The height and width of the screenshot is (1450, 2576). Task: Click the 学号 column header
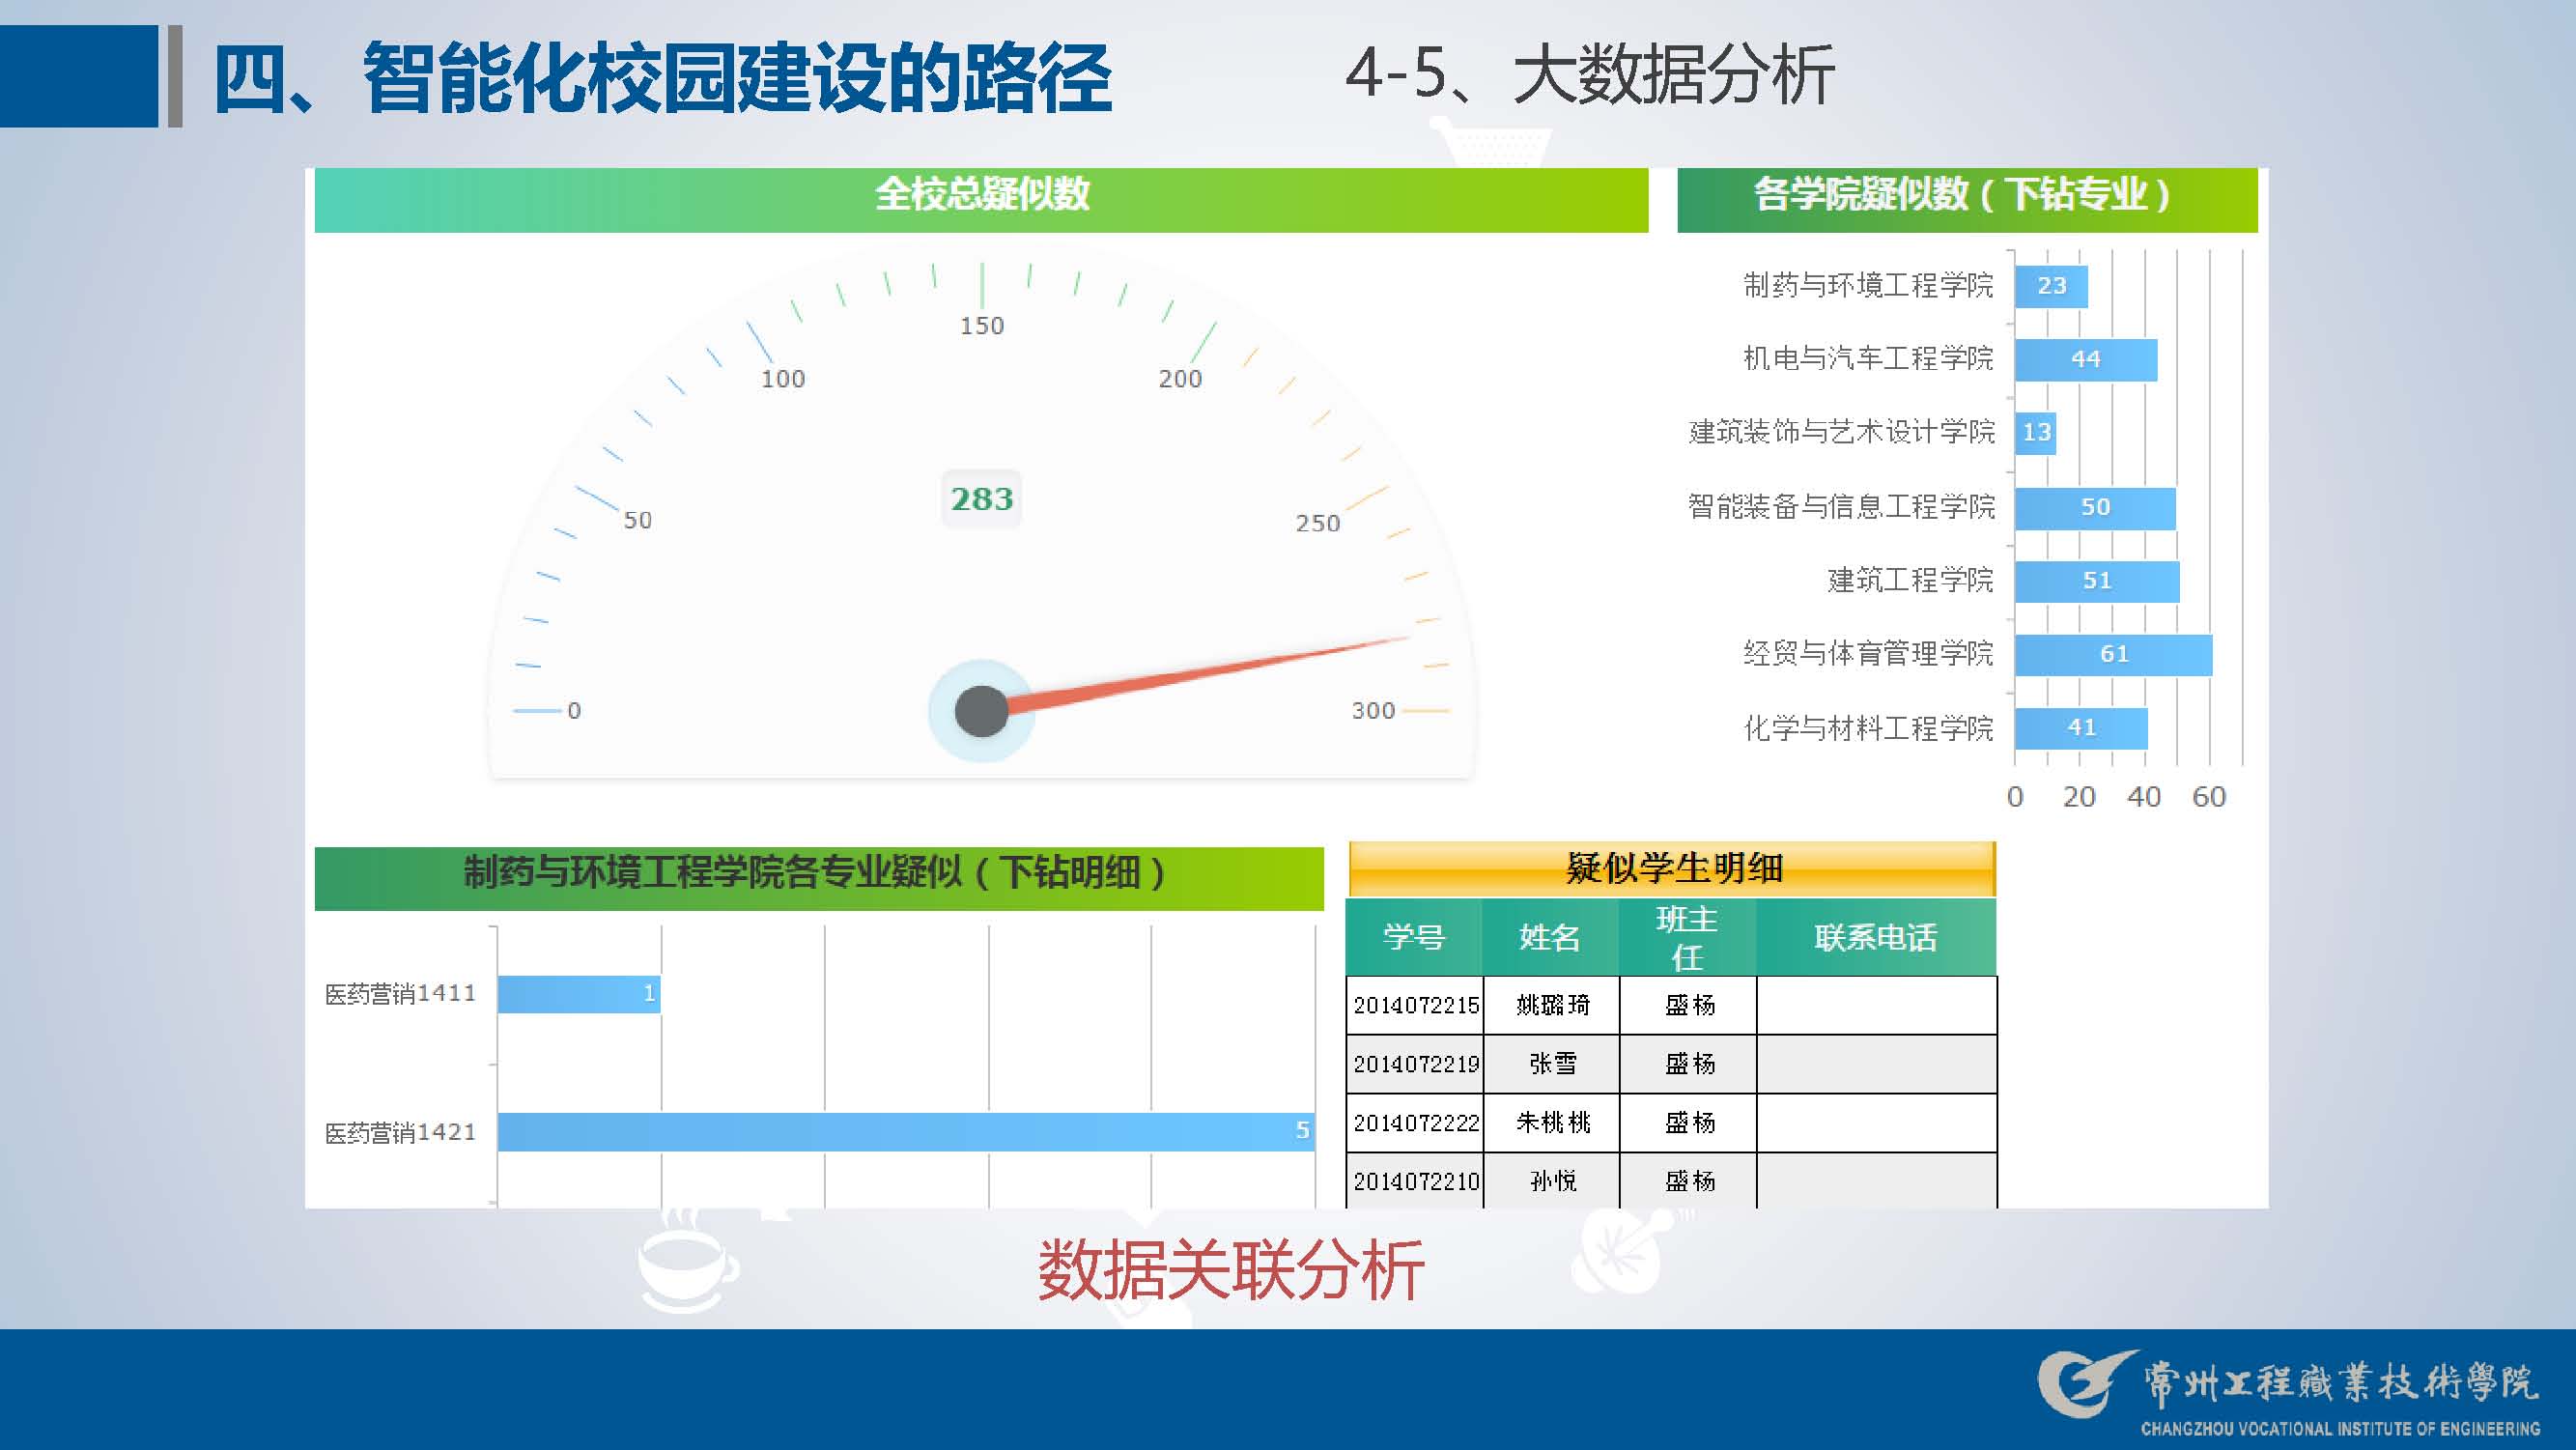[1413, 937]
